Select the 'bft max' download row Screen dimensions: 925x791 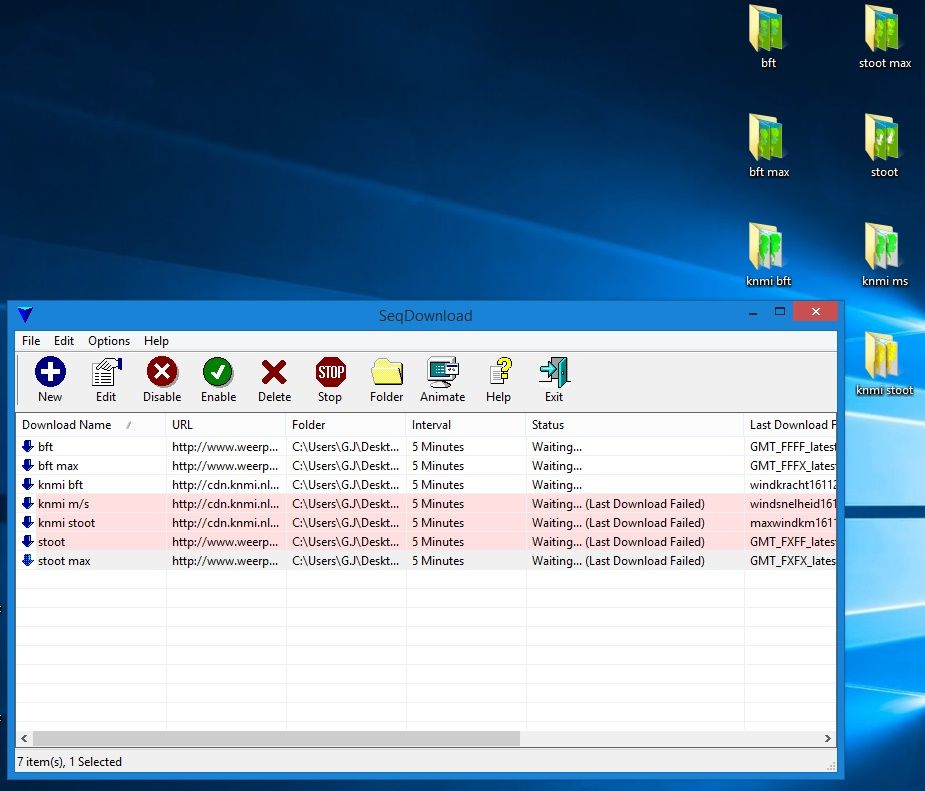tap(58, 466)
